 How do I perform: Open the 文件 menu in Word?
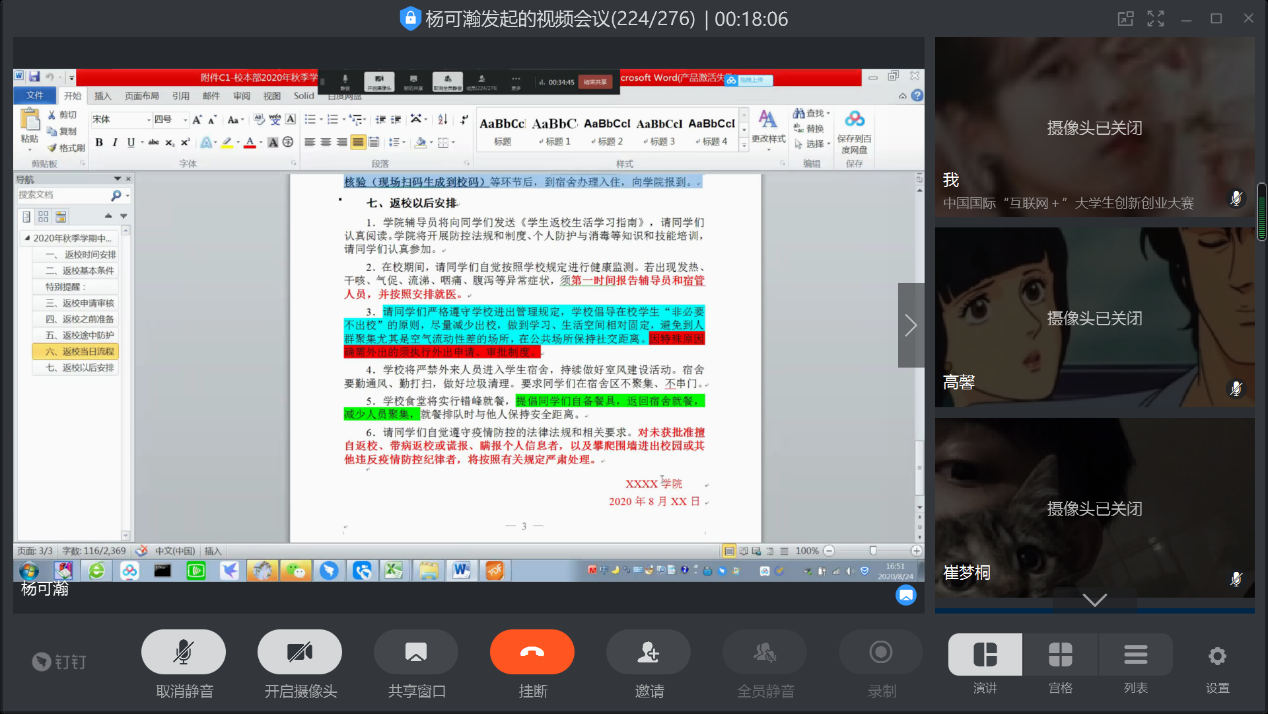[x=35, y=96]
